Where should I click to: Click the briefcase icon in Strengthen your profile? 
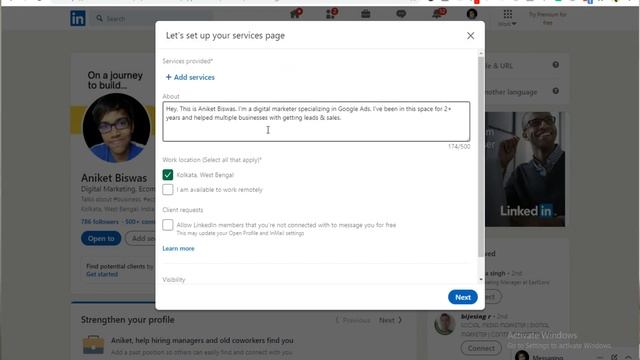click(93, 345)
